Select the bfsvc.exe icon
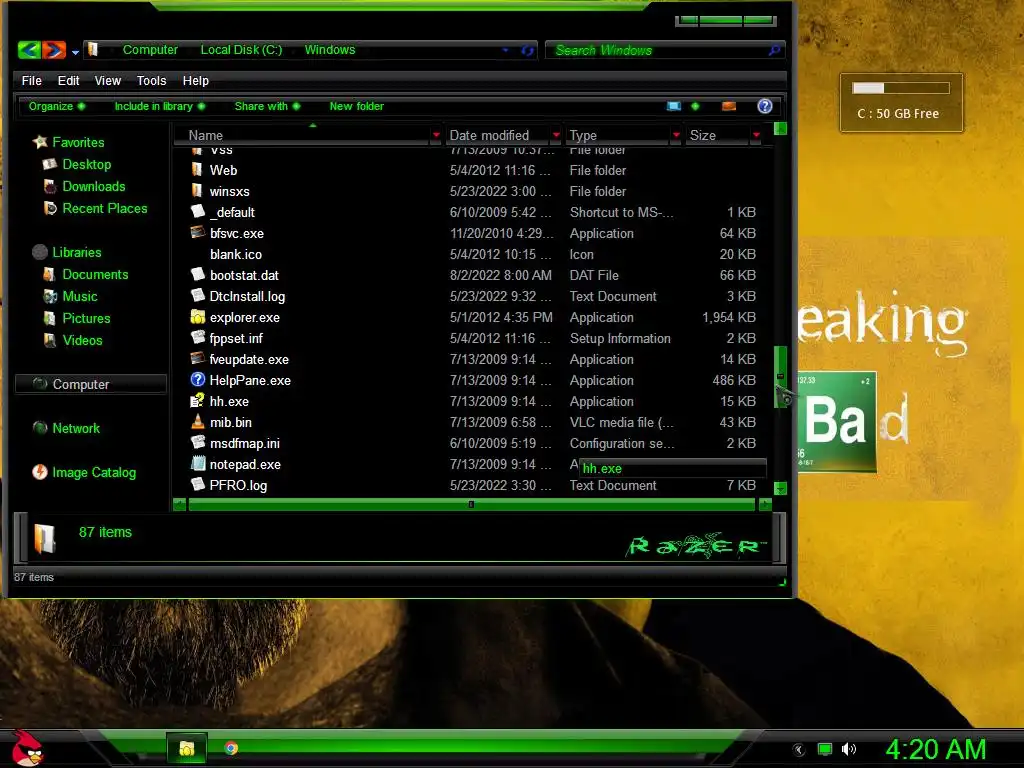Viewport: 1024px width, 768px height. [x=197, y=232]
